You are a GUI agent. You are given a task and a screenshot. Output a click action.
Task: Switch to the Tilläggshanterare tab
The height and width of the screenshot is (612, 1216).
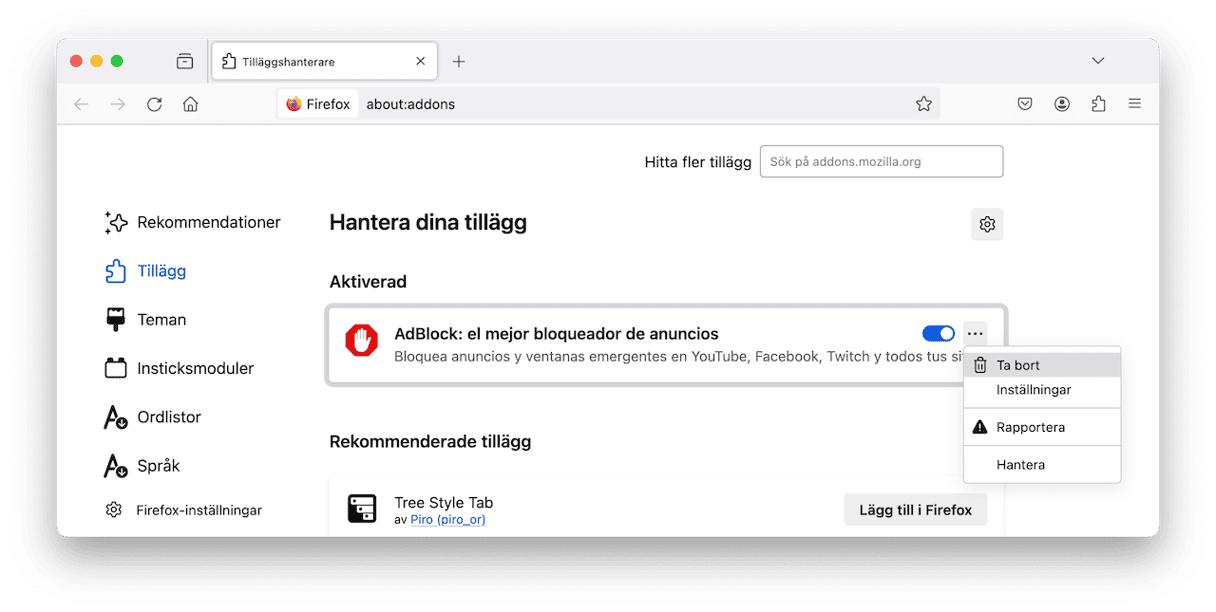click(324, 61)
